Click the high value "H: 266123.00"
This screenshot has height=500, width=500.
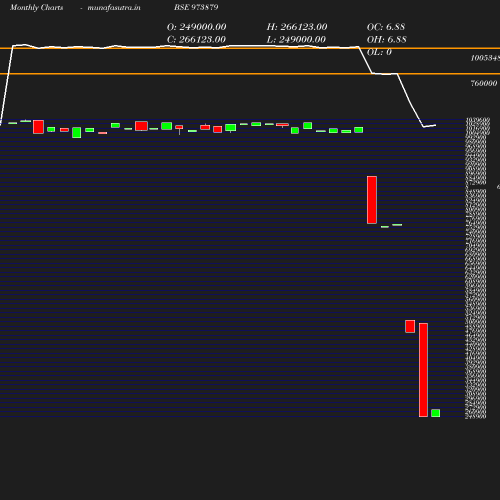297,27
